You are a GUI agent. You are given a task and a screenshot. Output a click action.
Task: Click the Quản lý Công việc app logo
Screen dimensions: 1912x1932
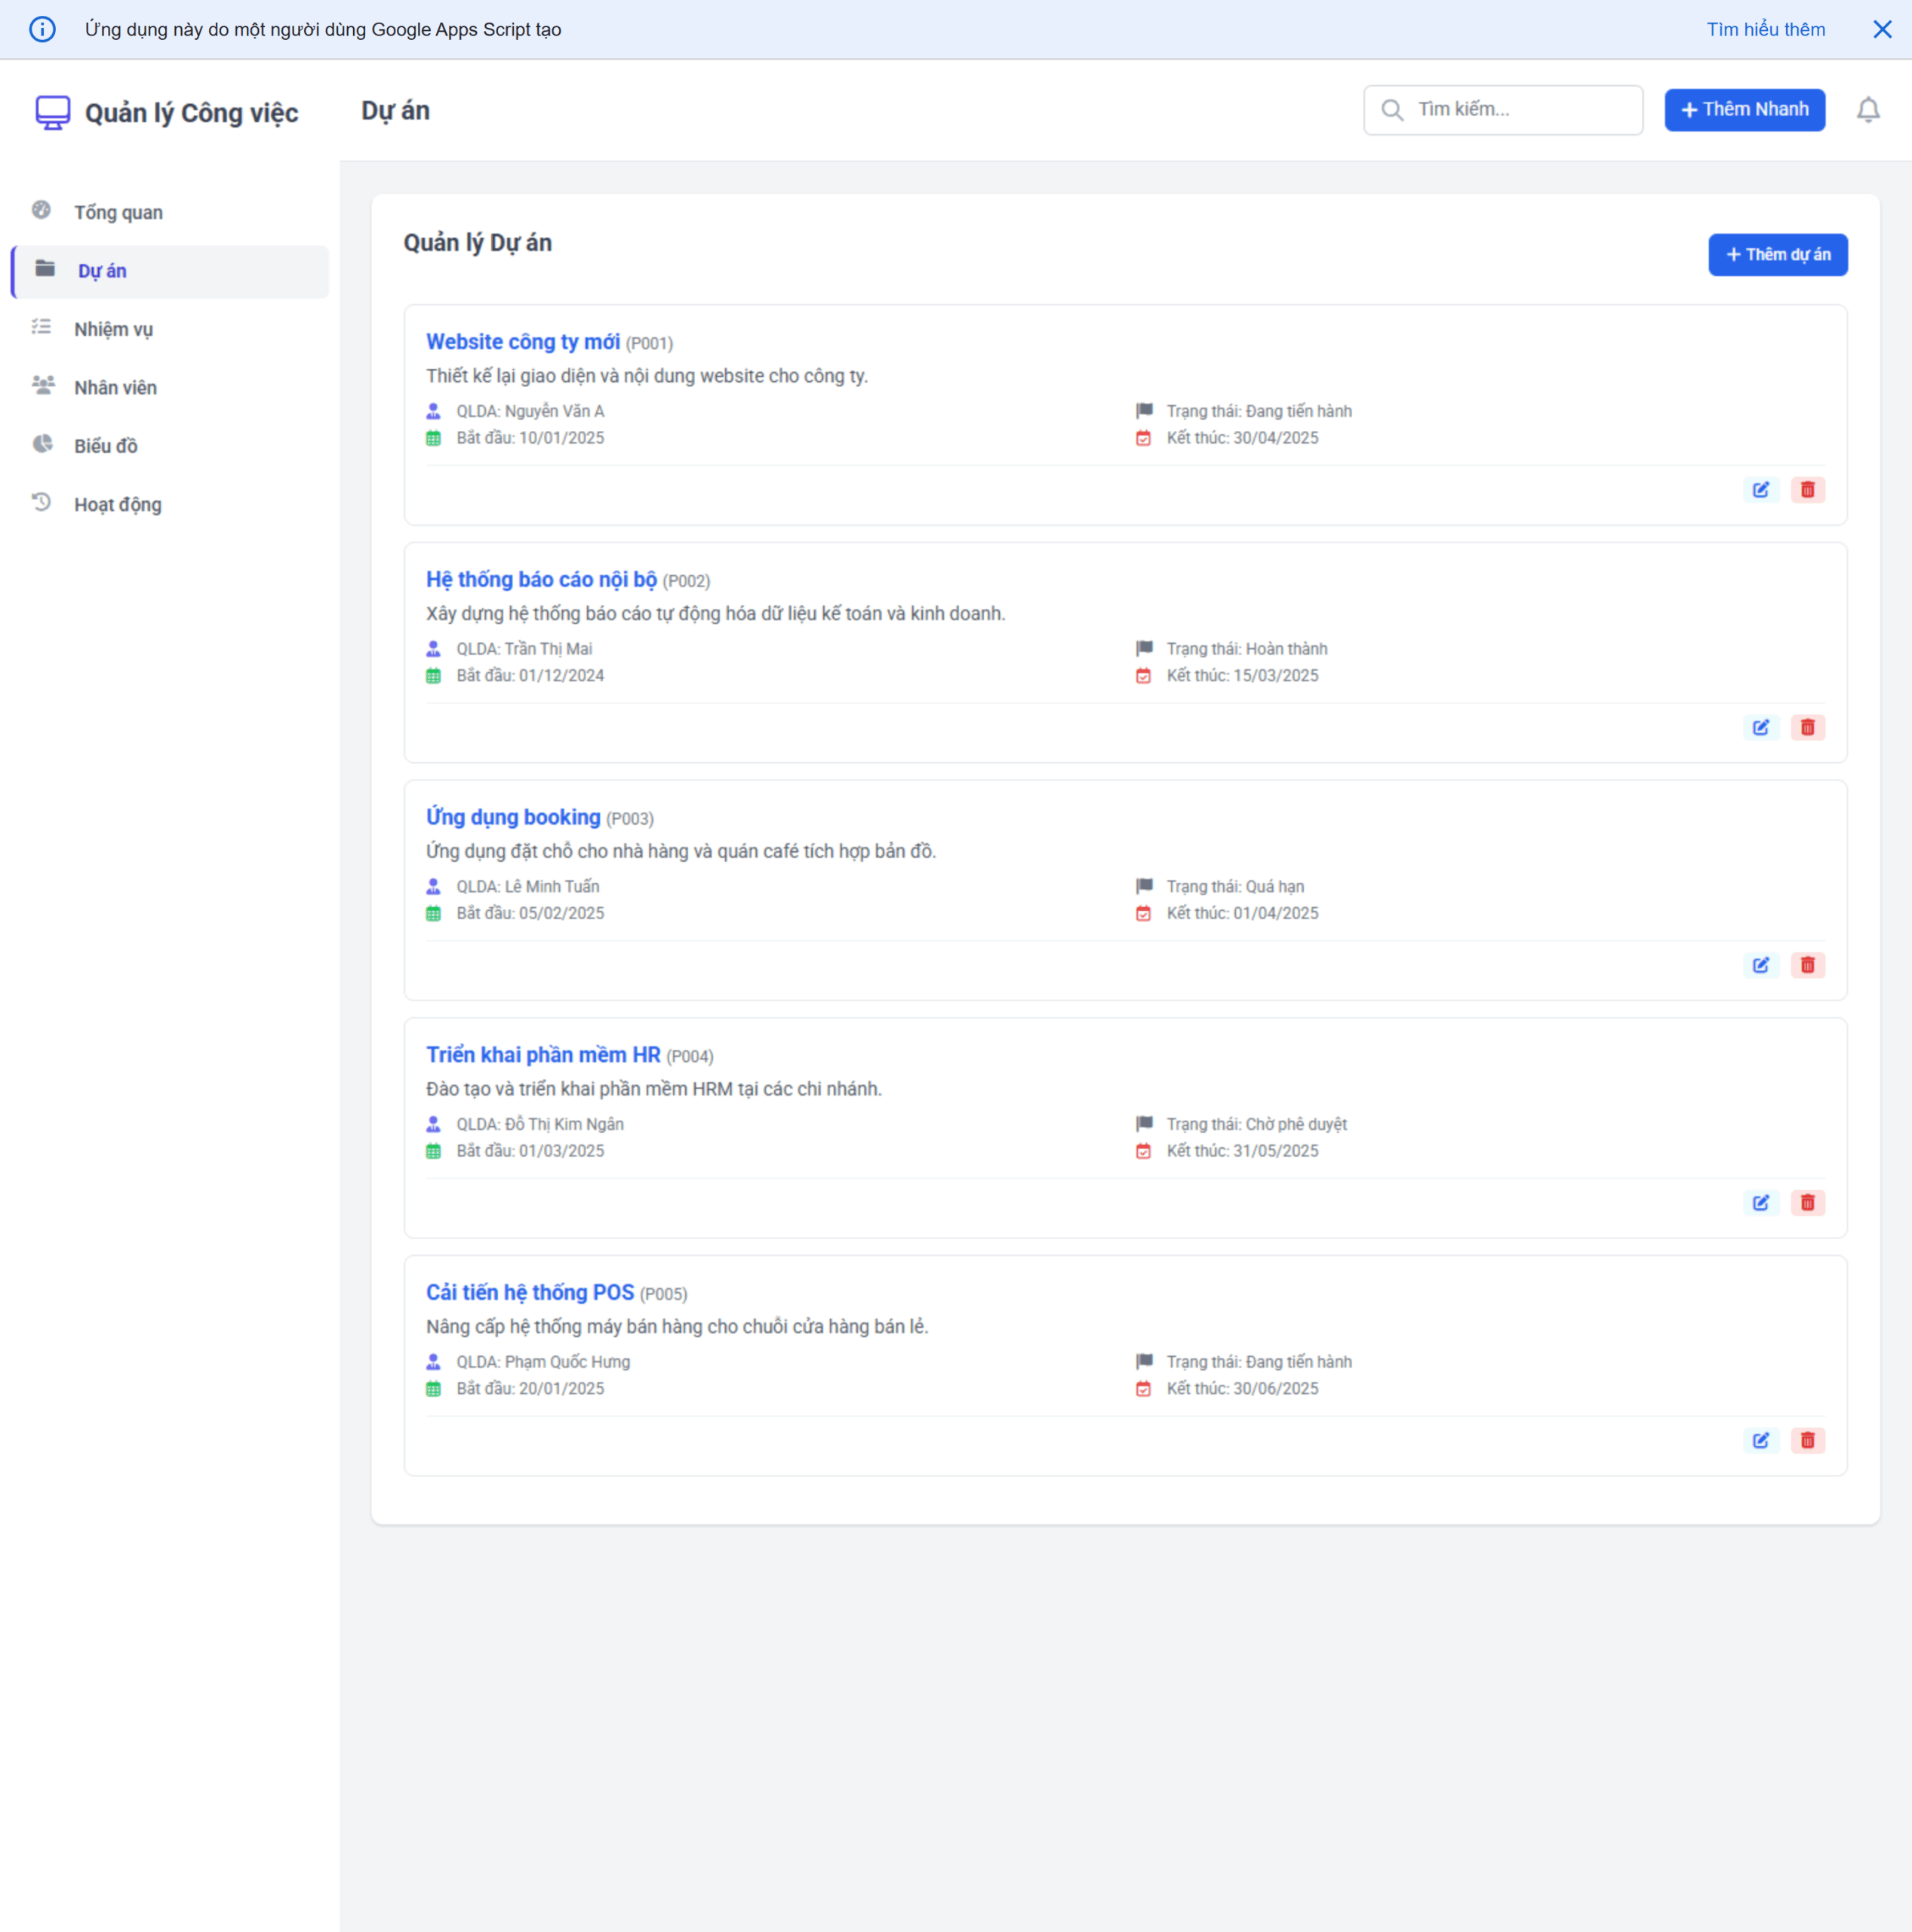point(166,112)
